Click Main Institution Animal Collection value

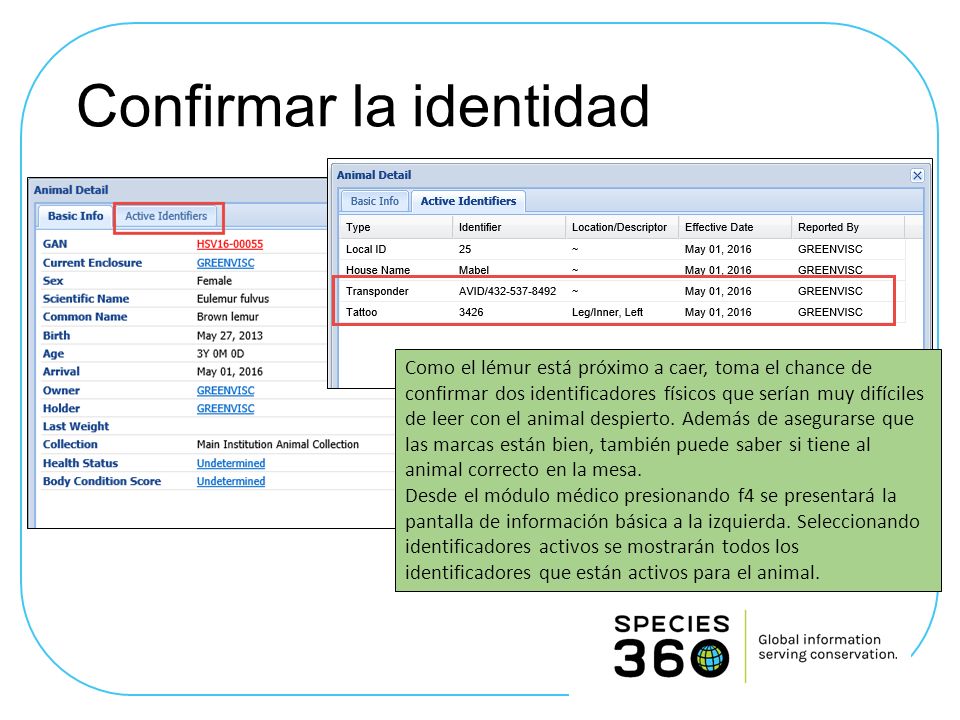pos(277,444)
